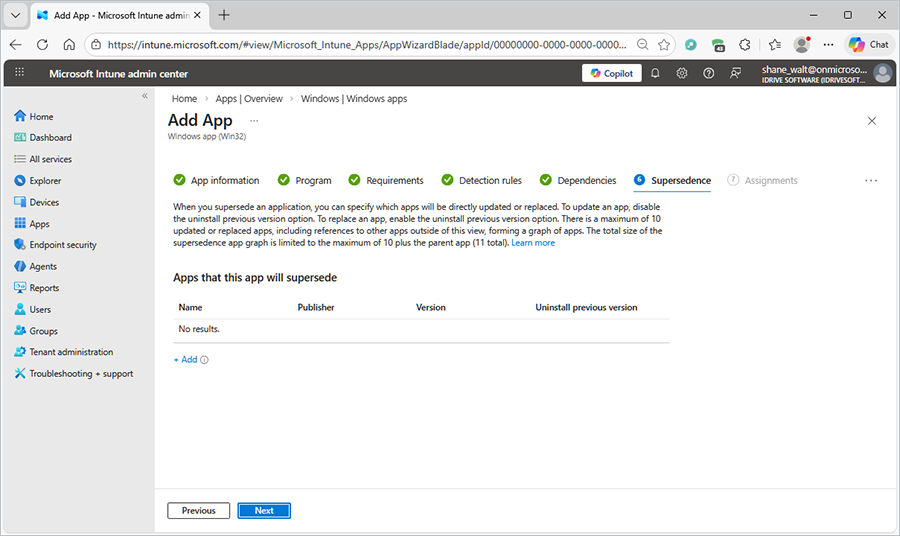Select Troubleshooting + support in sidebar

pos(81,374)
